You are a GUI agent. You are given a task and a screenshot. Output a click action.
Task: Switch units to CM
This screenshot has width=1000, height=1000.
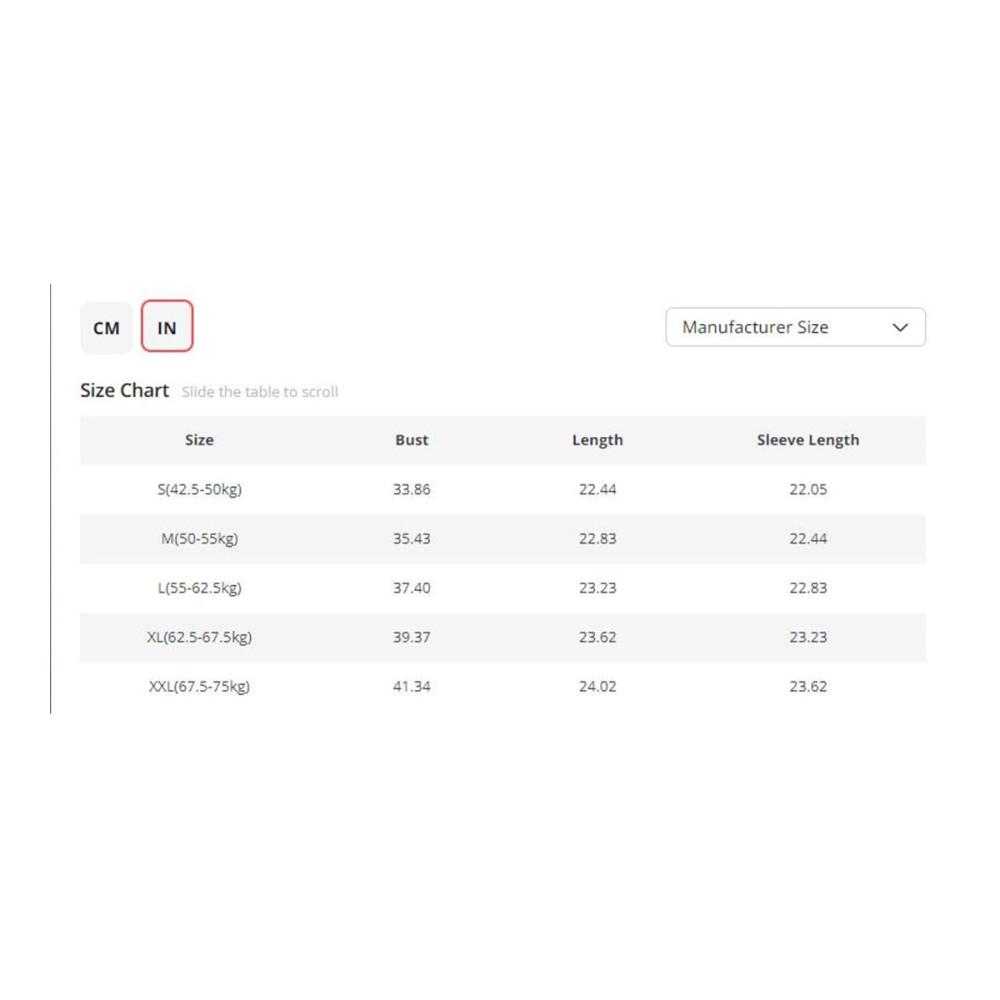[x=106, y=328]
